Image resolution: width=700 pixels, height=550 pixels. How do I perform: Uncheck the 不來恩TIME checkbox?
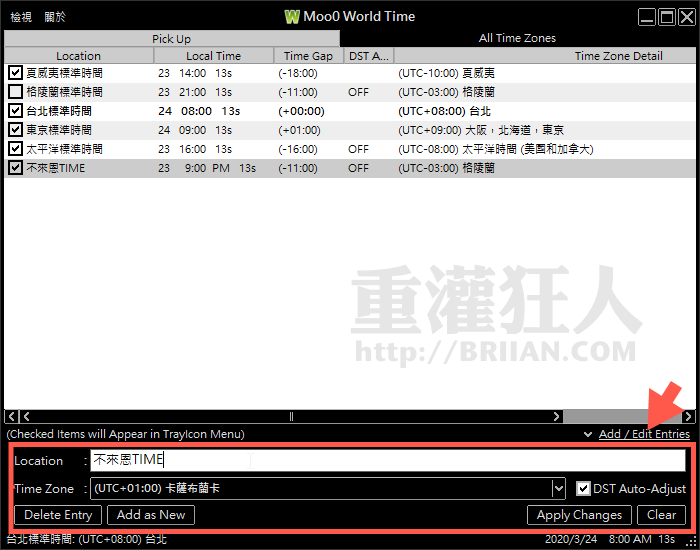15,167
